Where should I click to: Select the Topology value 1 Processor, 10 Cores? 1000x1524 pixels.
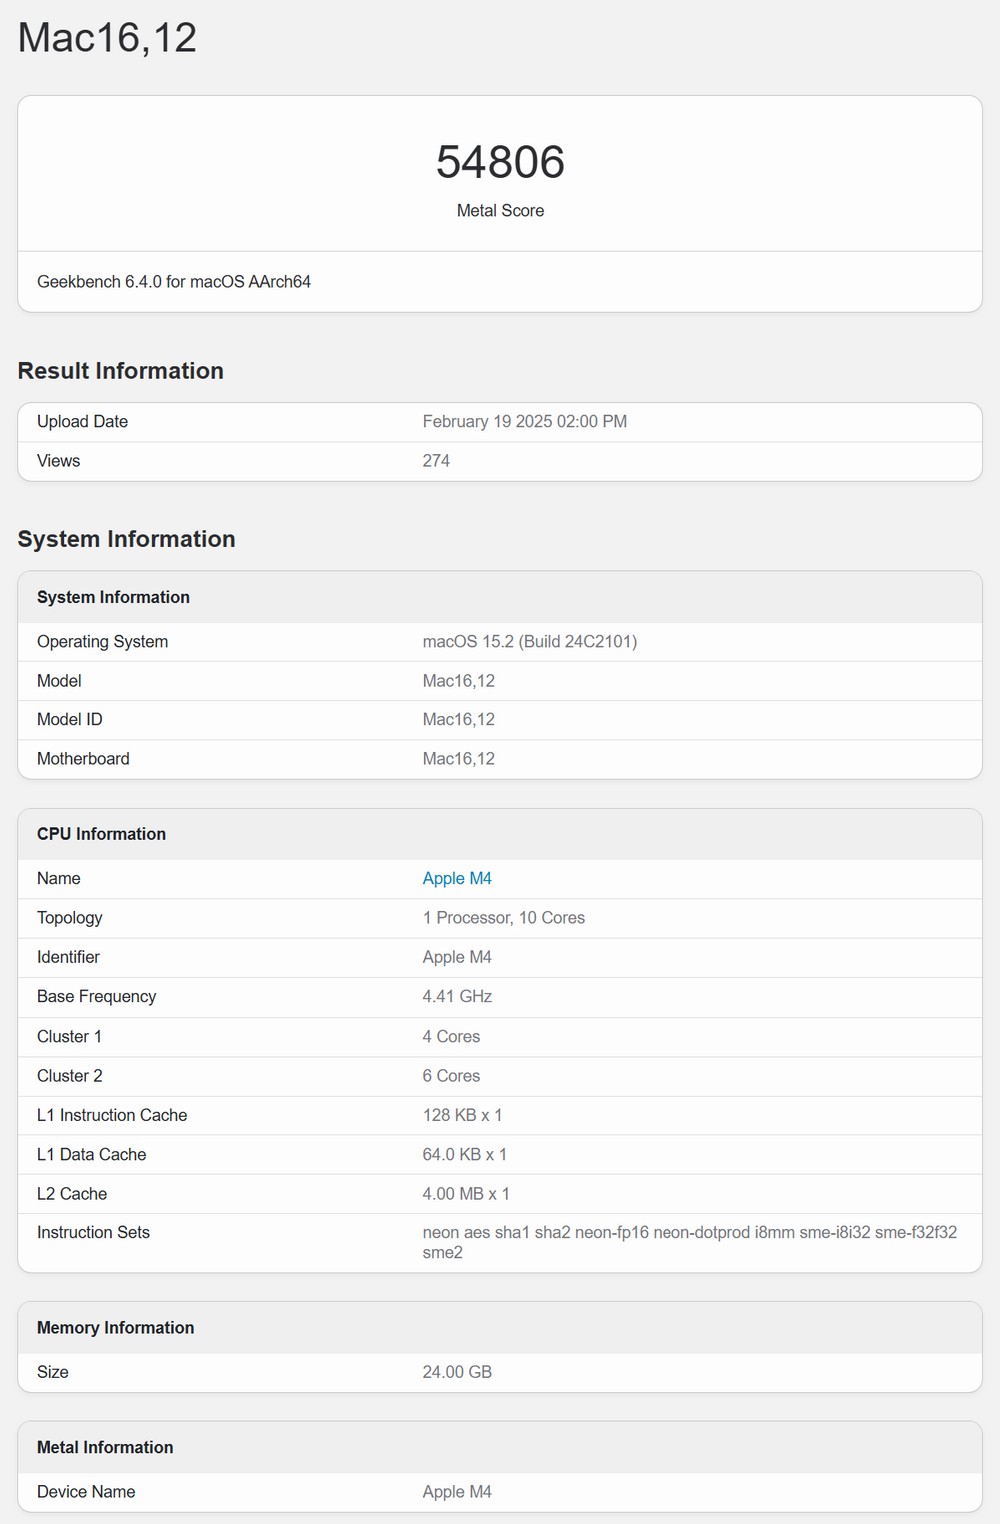[504, 917]
